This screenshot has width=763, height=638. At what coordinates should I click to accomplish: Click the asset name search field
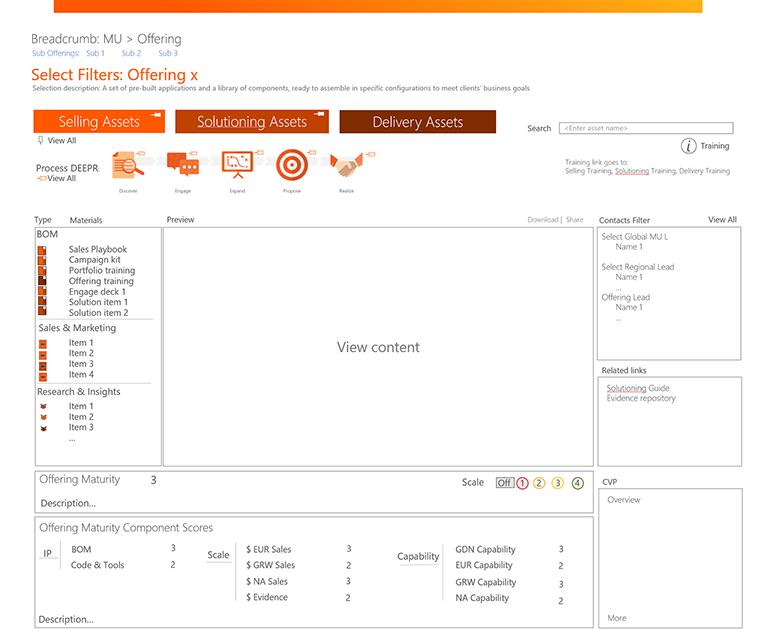(x=645, y=128)
